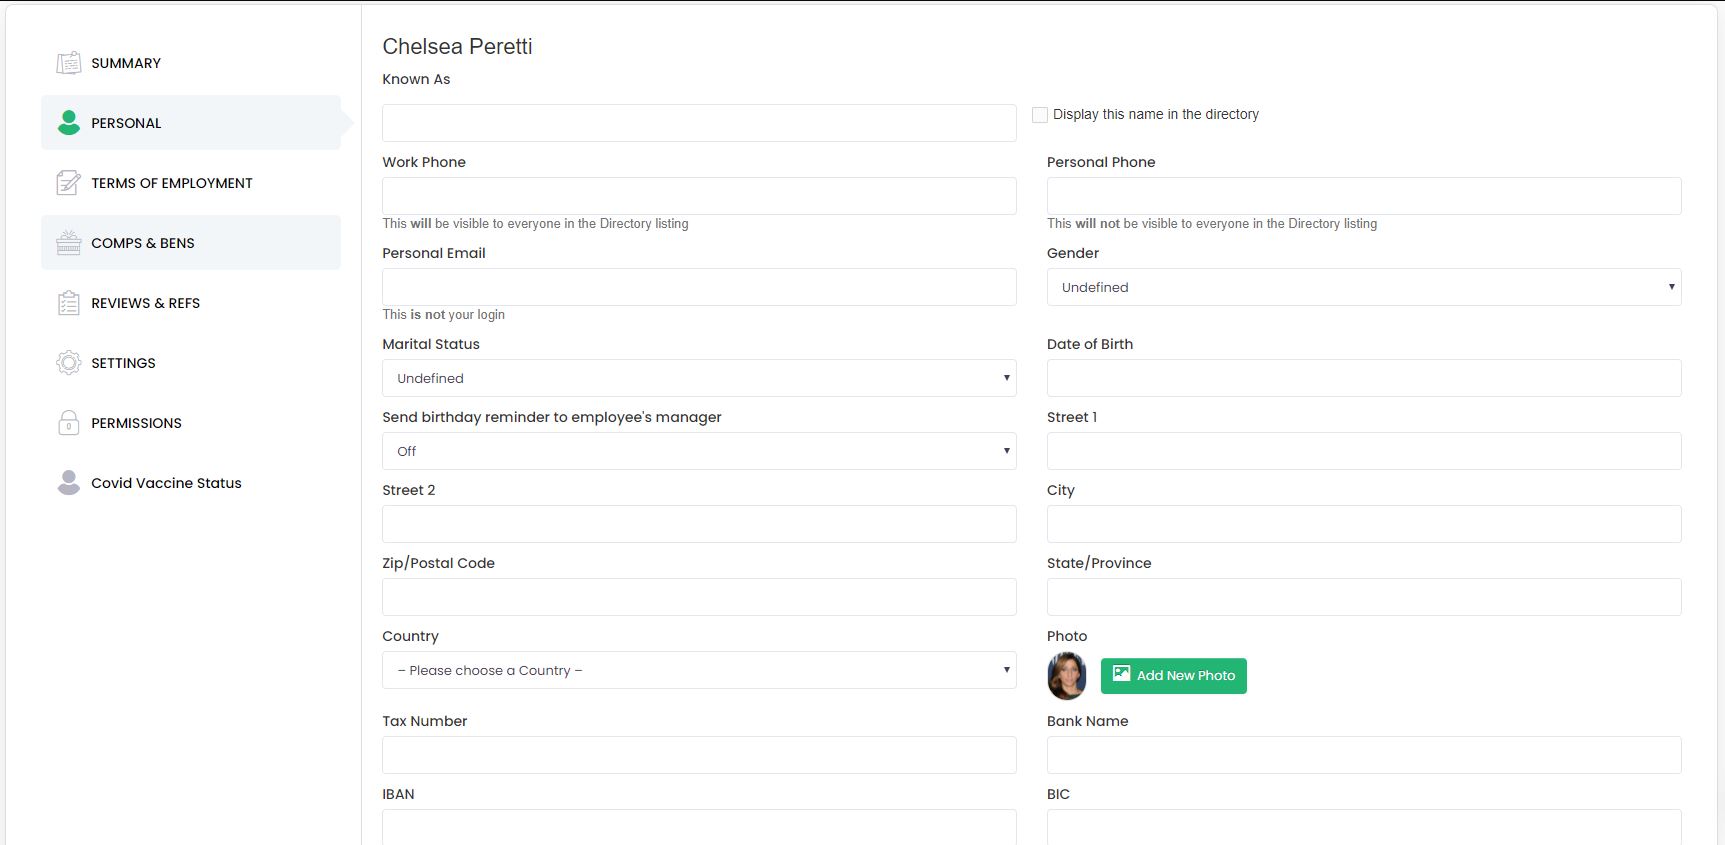Click the green Personal person icon
The height and width of the screenshot is (845, 1725).
click(x=68, y=123)
